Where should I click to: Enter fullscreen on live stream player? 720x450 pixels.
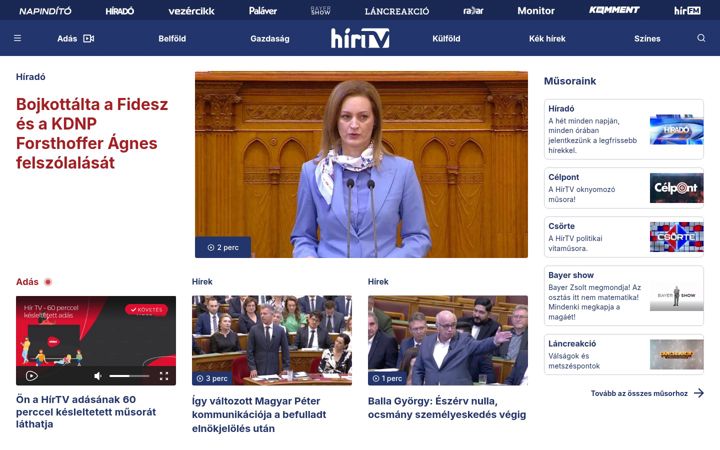164,376
